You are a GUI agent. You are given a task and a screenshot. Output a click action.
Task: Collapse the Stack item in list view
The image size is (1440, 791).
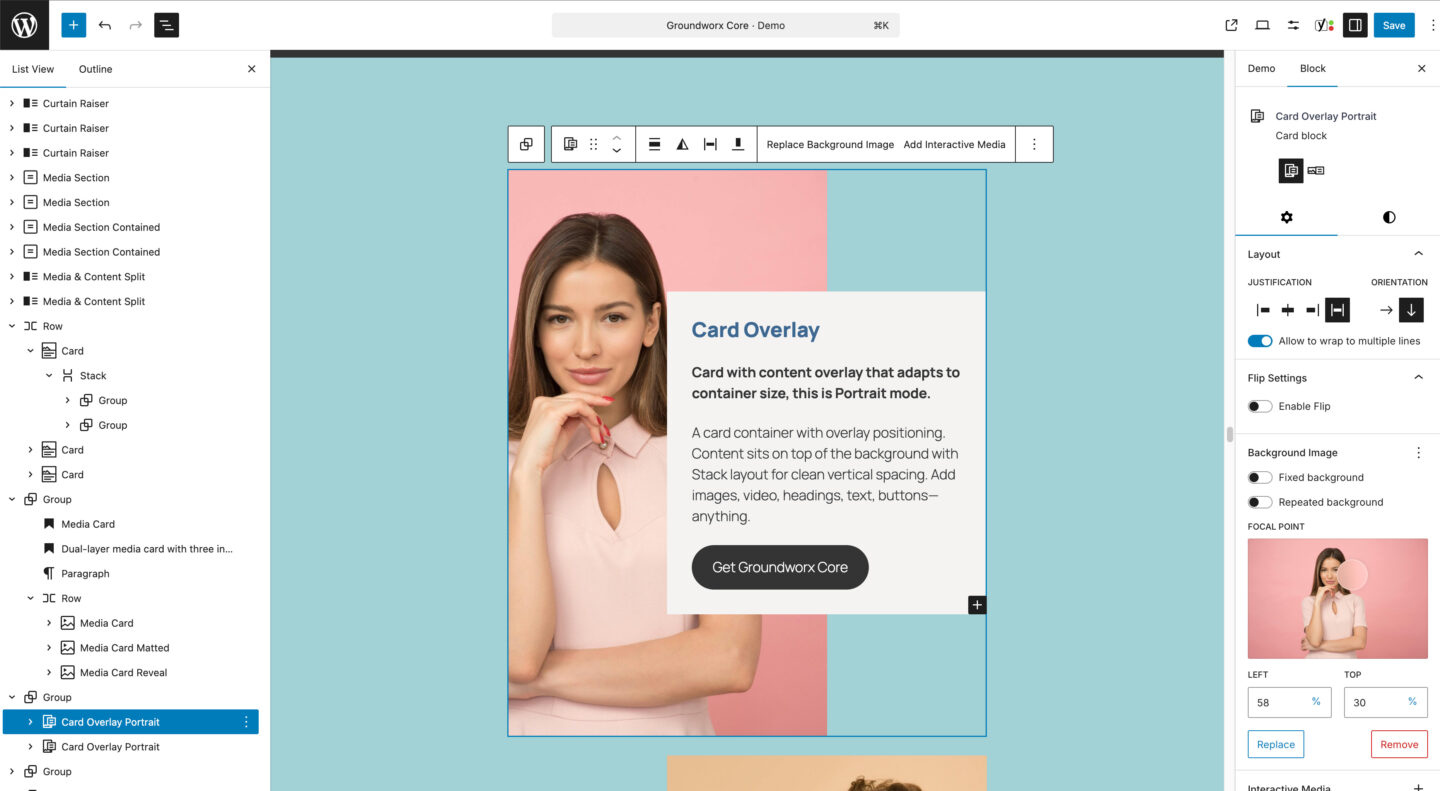click(49, 376)
